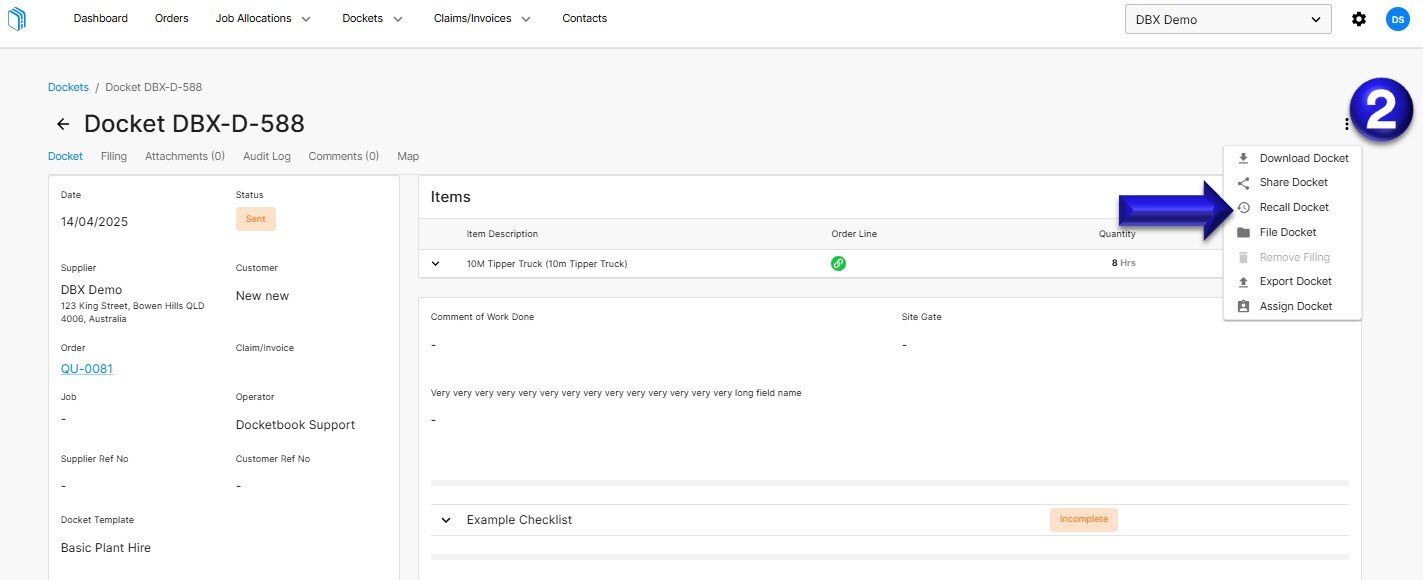Viewport: 1423px width, 580px height.
Task: Click the Site Gate field label
Action: (922, 317)
